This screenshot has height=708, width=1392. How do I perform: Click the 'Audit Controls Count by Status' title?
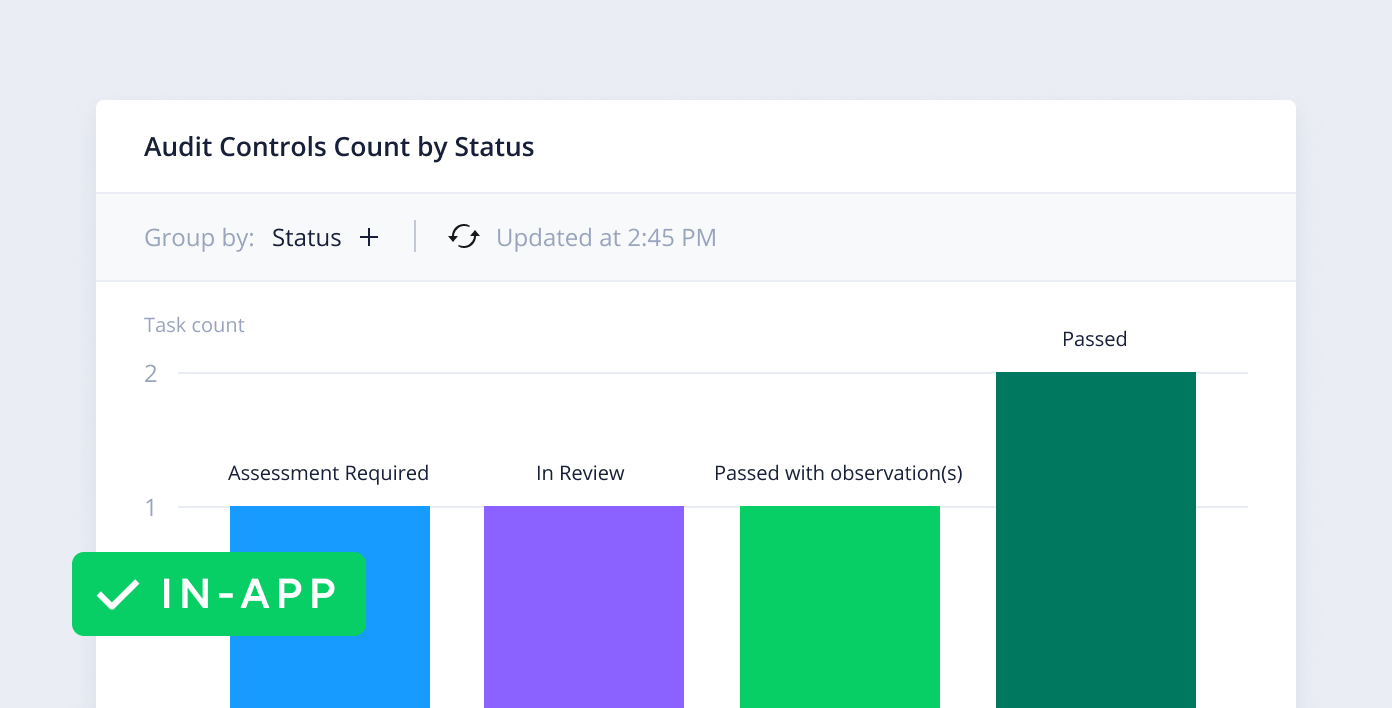point(339,147)
